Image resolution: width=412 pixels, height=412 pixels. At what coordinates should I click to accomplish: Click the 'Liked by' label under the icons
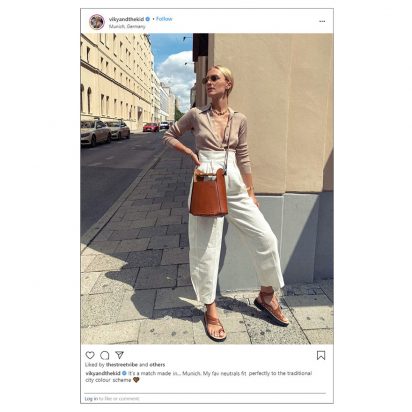click(x=95, y=365)
